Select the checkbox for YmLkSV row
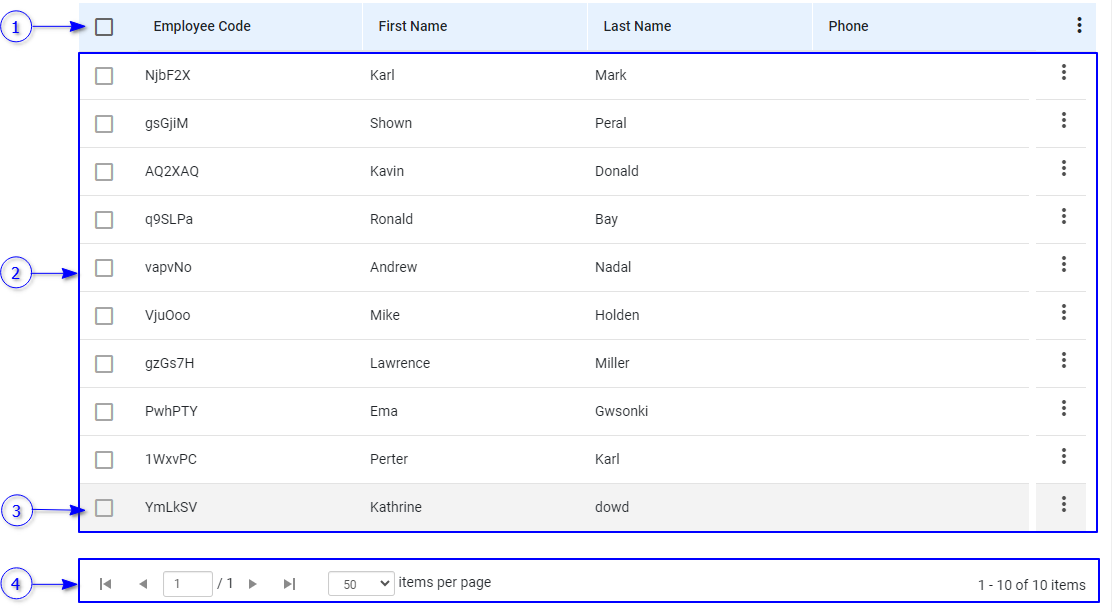The height and width of the screenshot is (612, 1112). tap(104, 508)
